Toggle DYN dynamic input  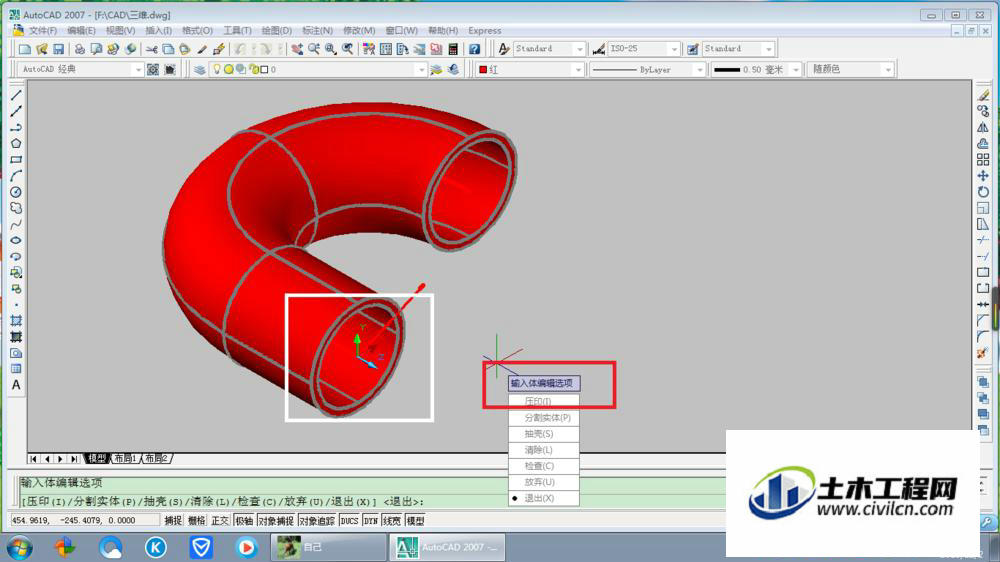pos(371,521)
